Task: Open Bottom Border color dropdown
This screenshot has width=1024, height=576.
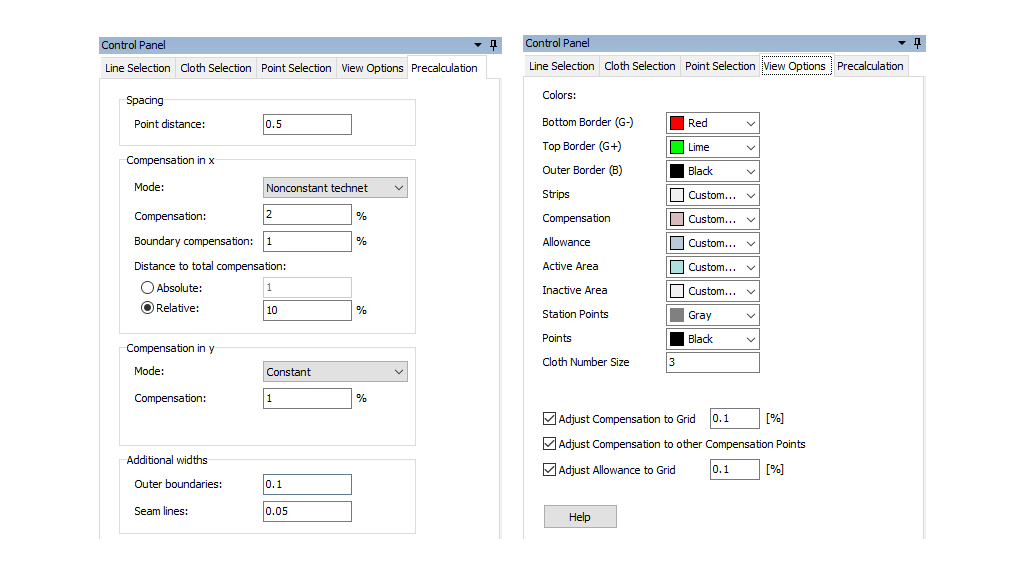Action: coord(712,123)
